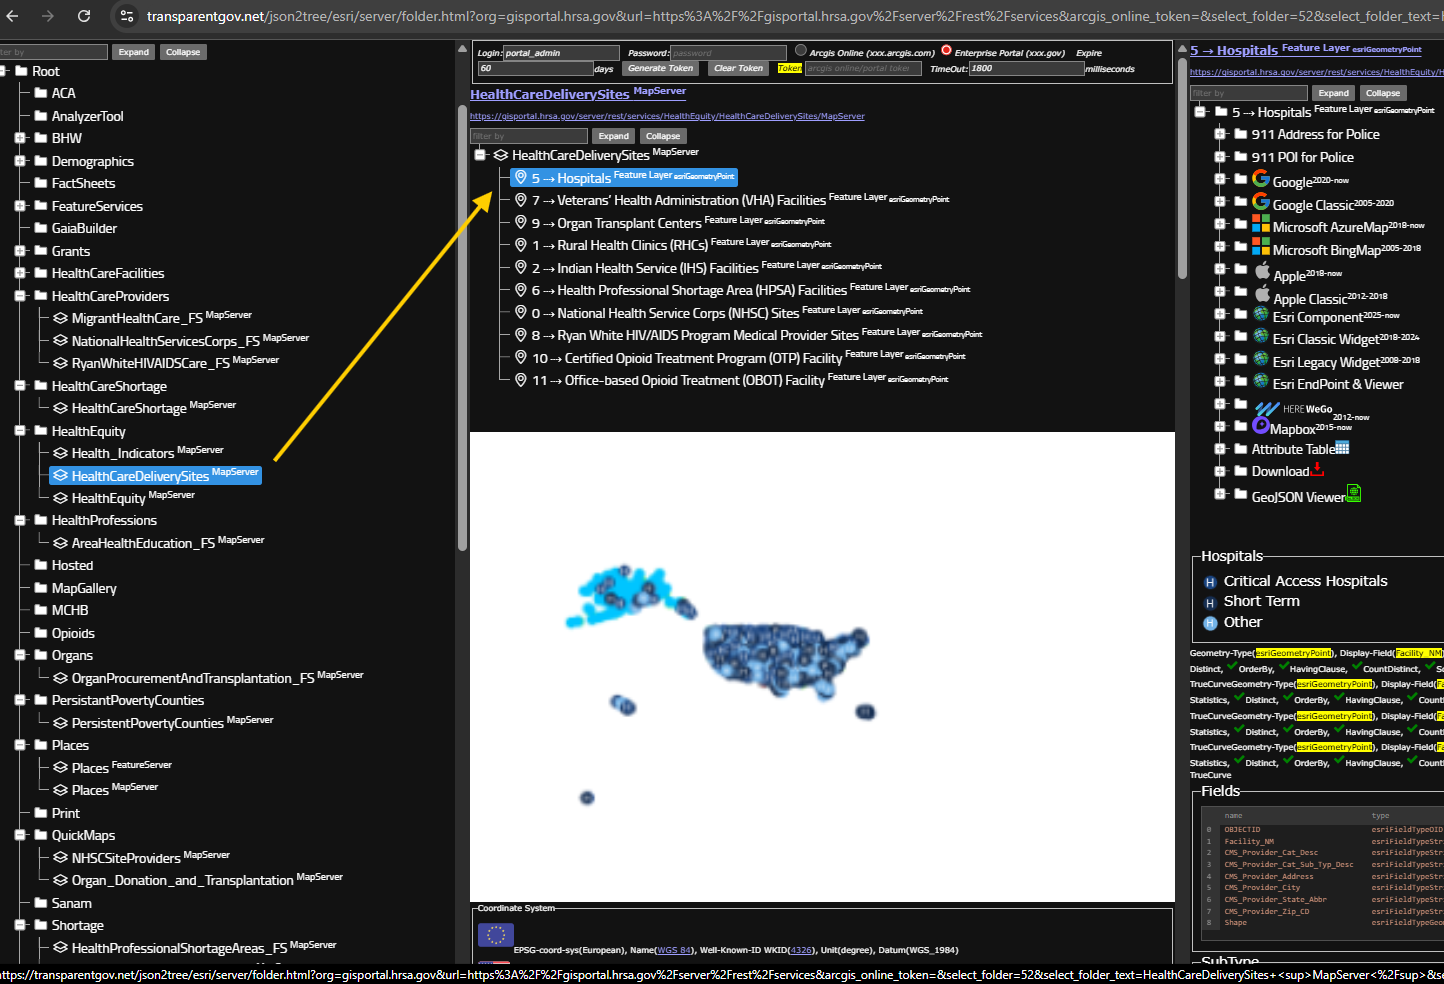
Task: Expand the 911 Address for Police node
Action: coord(1220,134)
